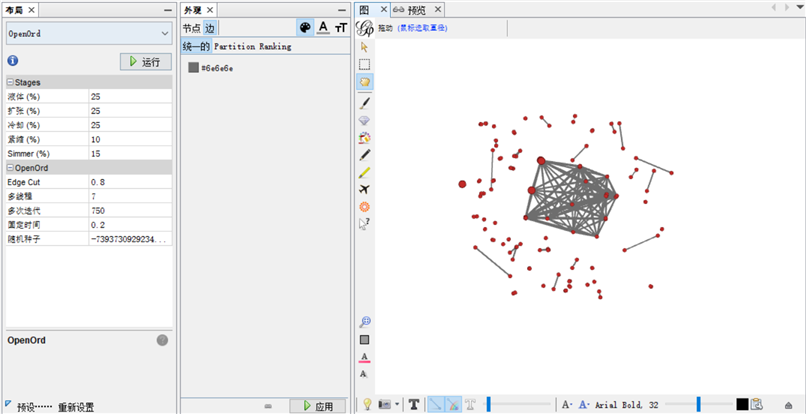
Task: Click the gray OpenOrd help question icon
Action: point(162,340)
